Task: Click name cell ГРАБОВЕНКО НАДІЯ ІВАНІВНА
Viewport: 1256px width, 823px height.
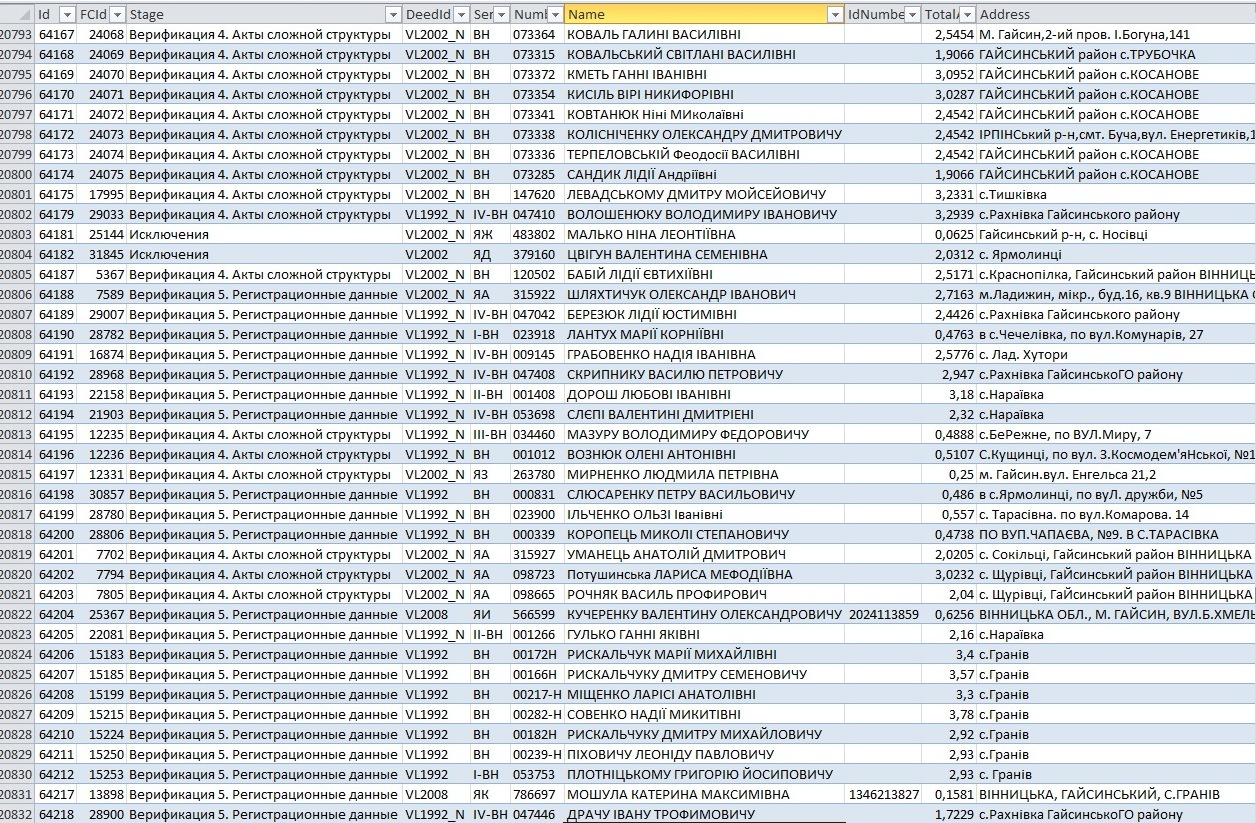Action: 705,355
